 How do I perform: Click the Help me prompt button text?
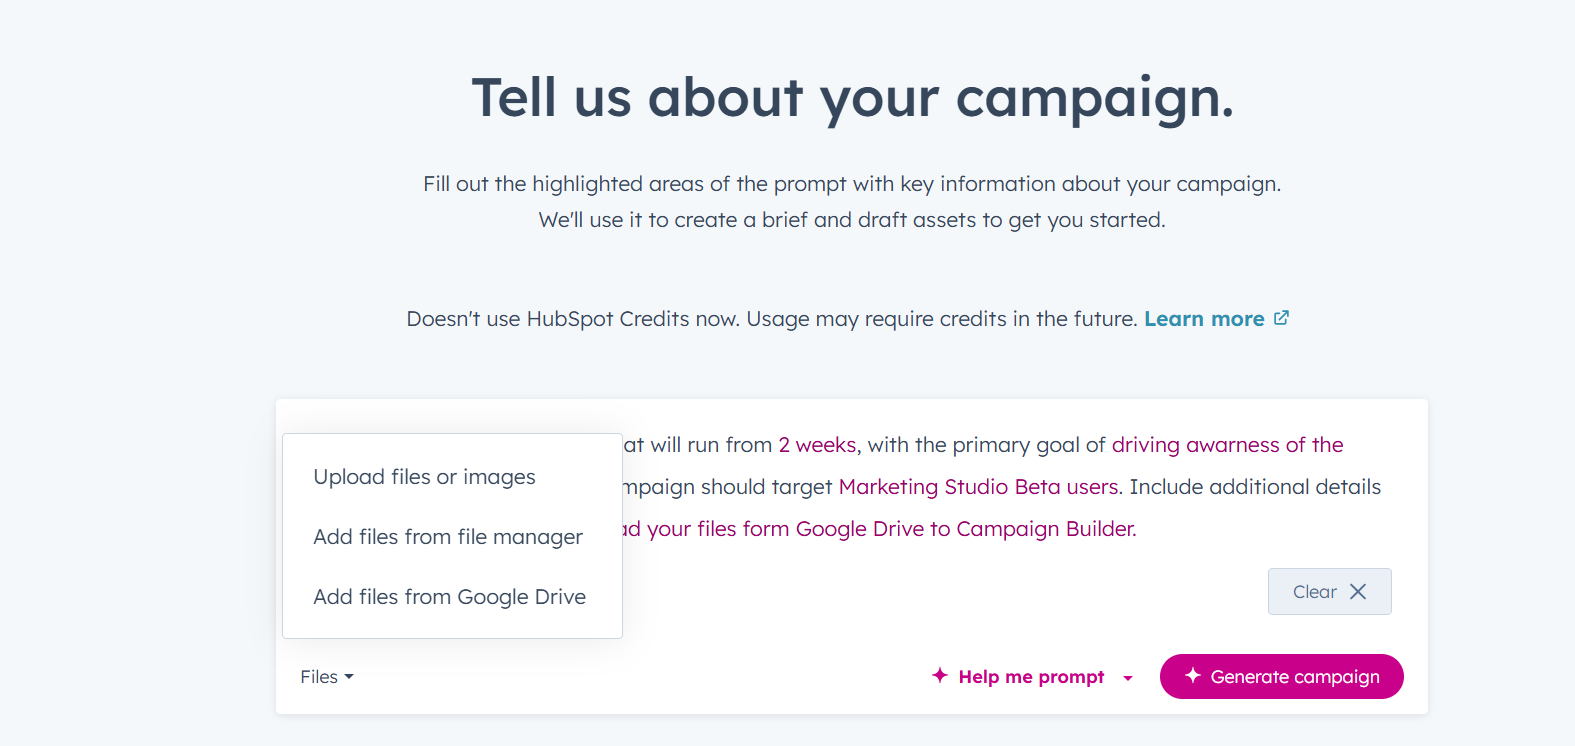point(1031,677)
